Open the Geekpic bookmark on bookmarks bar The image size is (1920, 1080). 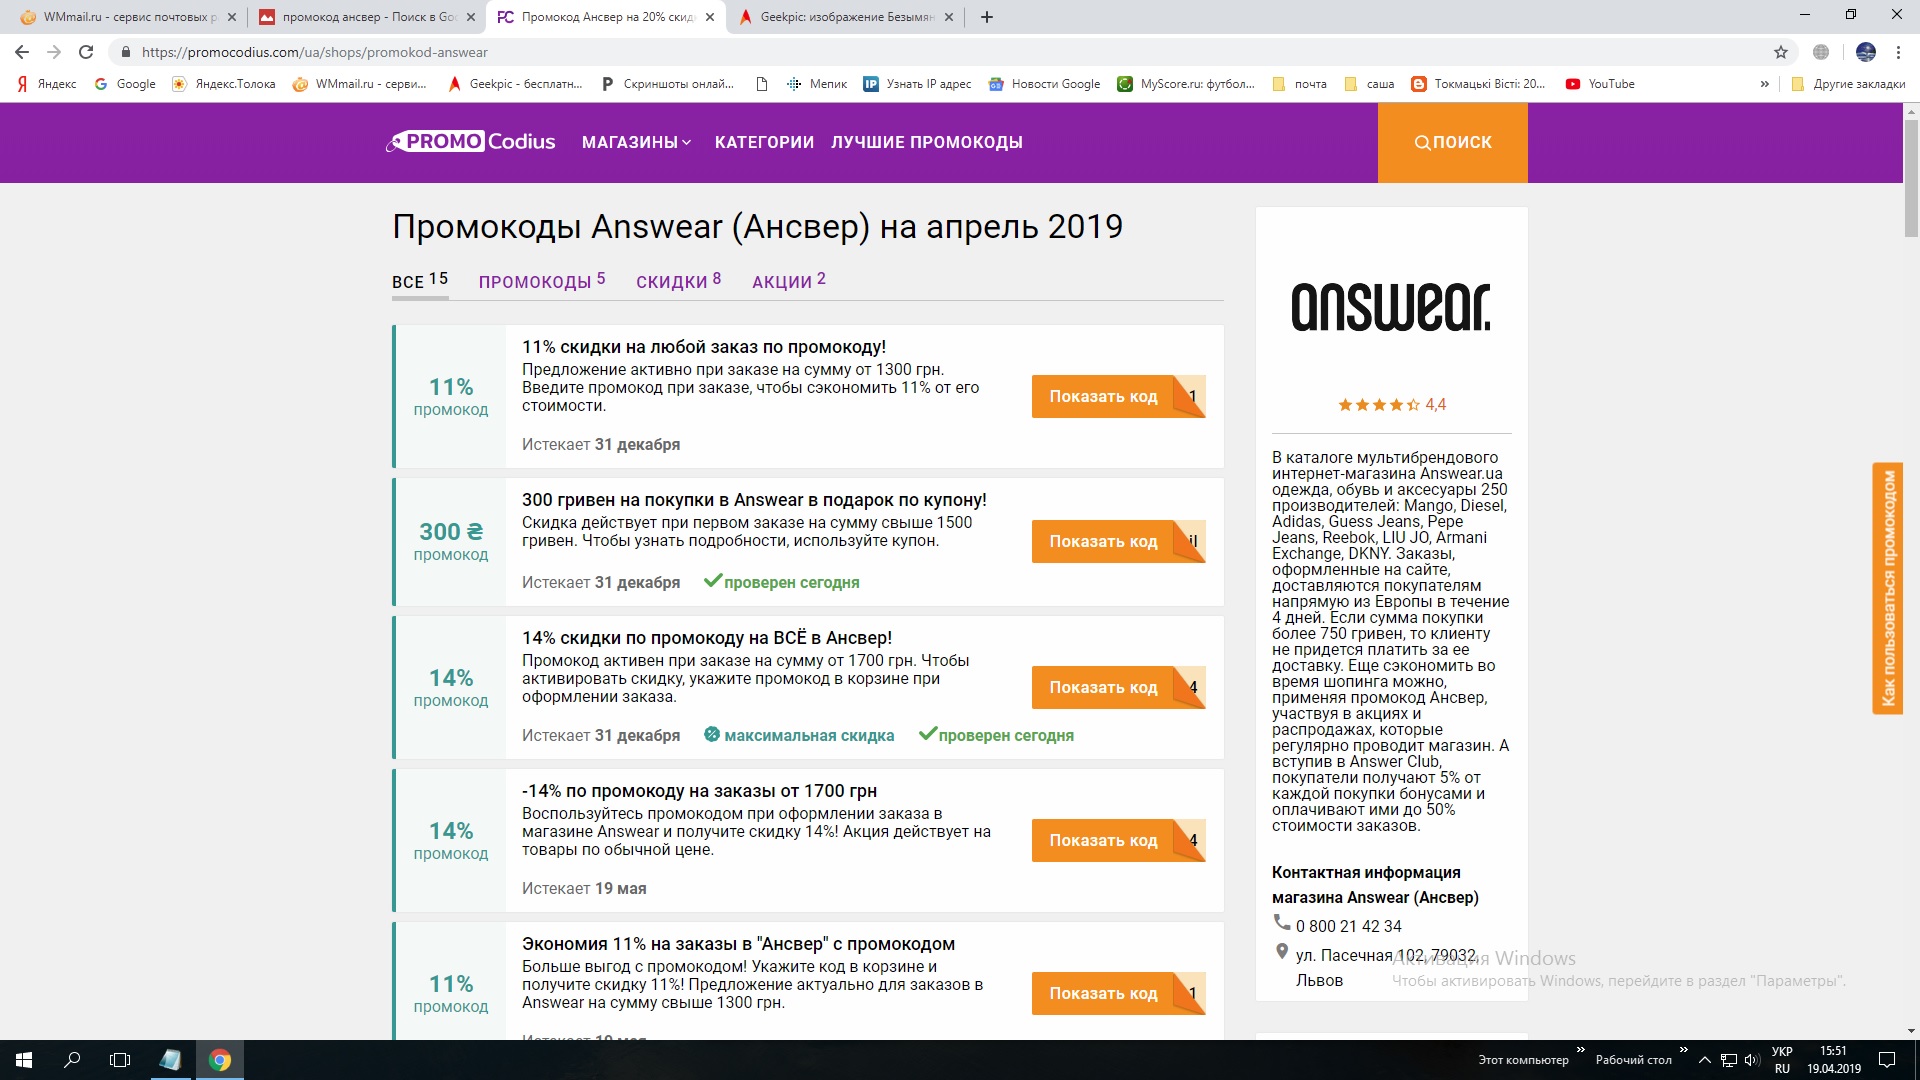[513, 84]
